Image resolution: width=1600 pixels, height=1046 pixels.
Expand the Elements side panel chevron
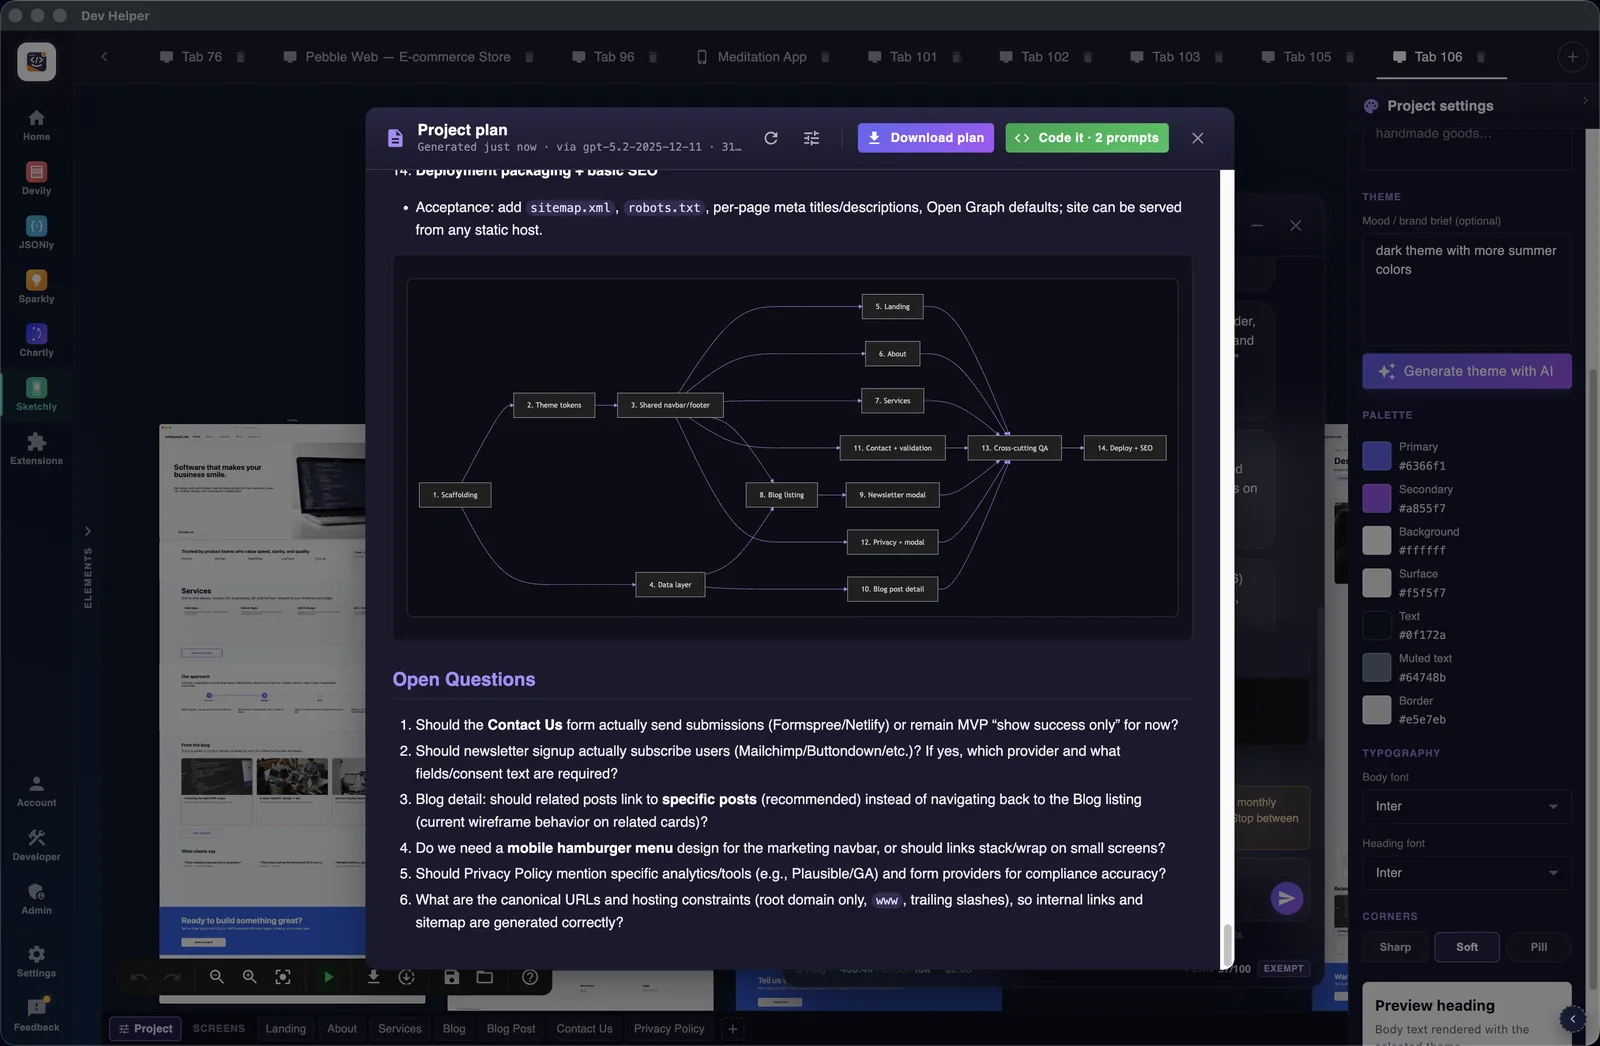click(88, 531)
